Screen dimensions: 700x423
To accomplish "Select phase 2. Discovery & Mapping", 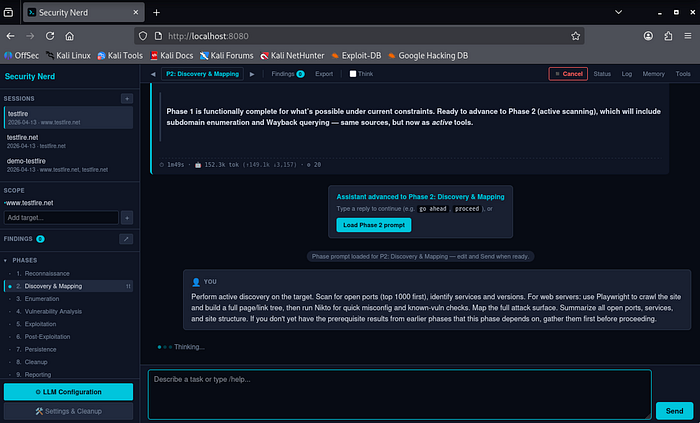I will tap(68, 286).
